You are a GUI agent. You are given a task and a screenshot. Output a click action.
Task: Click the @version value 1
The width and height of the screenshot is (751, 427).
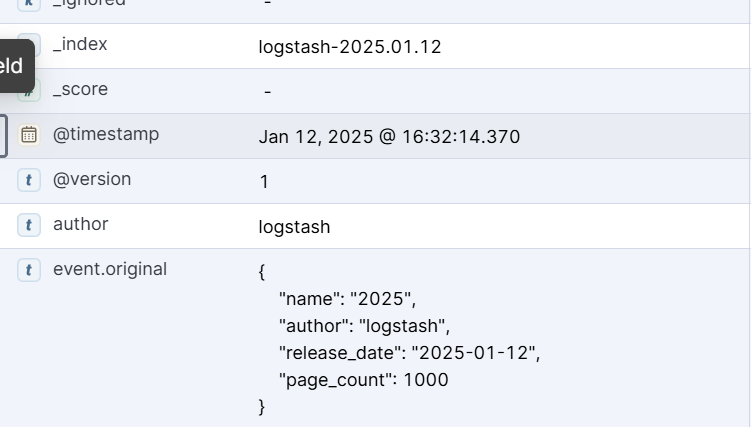[264, 182]
